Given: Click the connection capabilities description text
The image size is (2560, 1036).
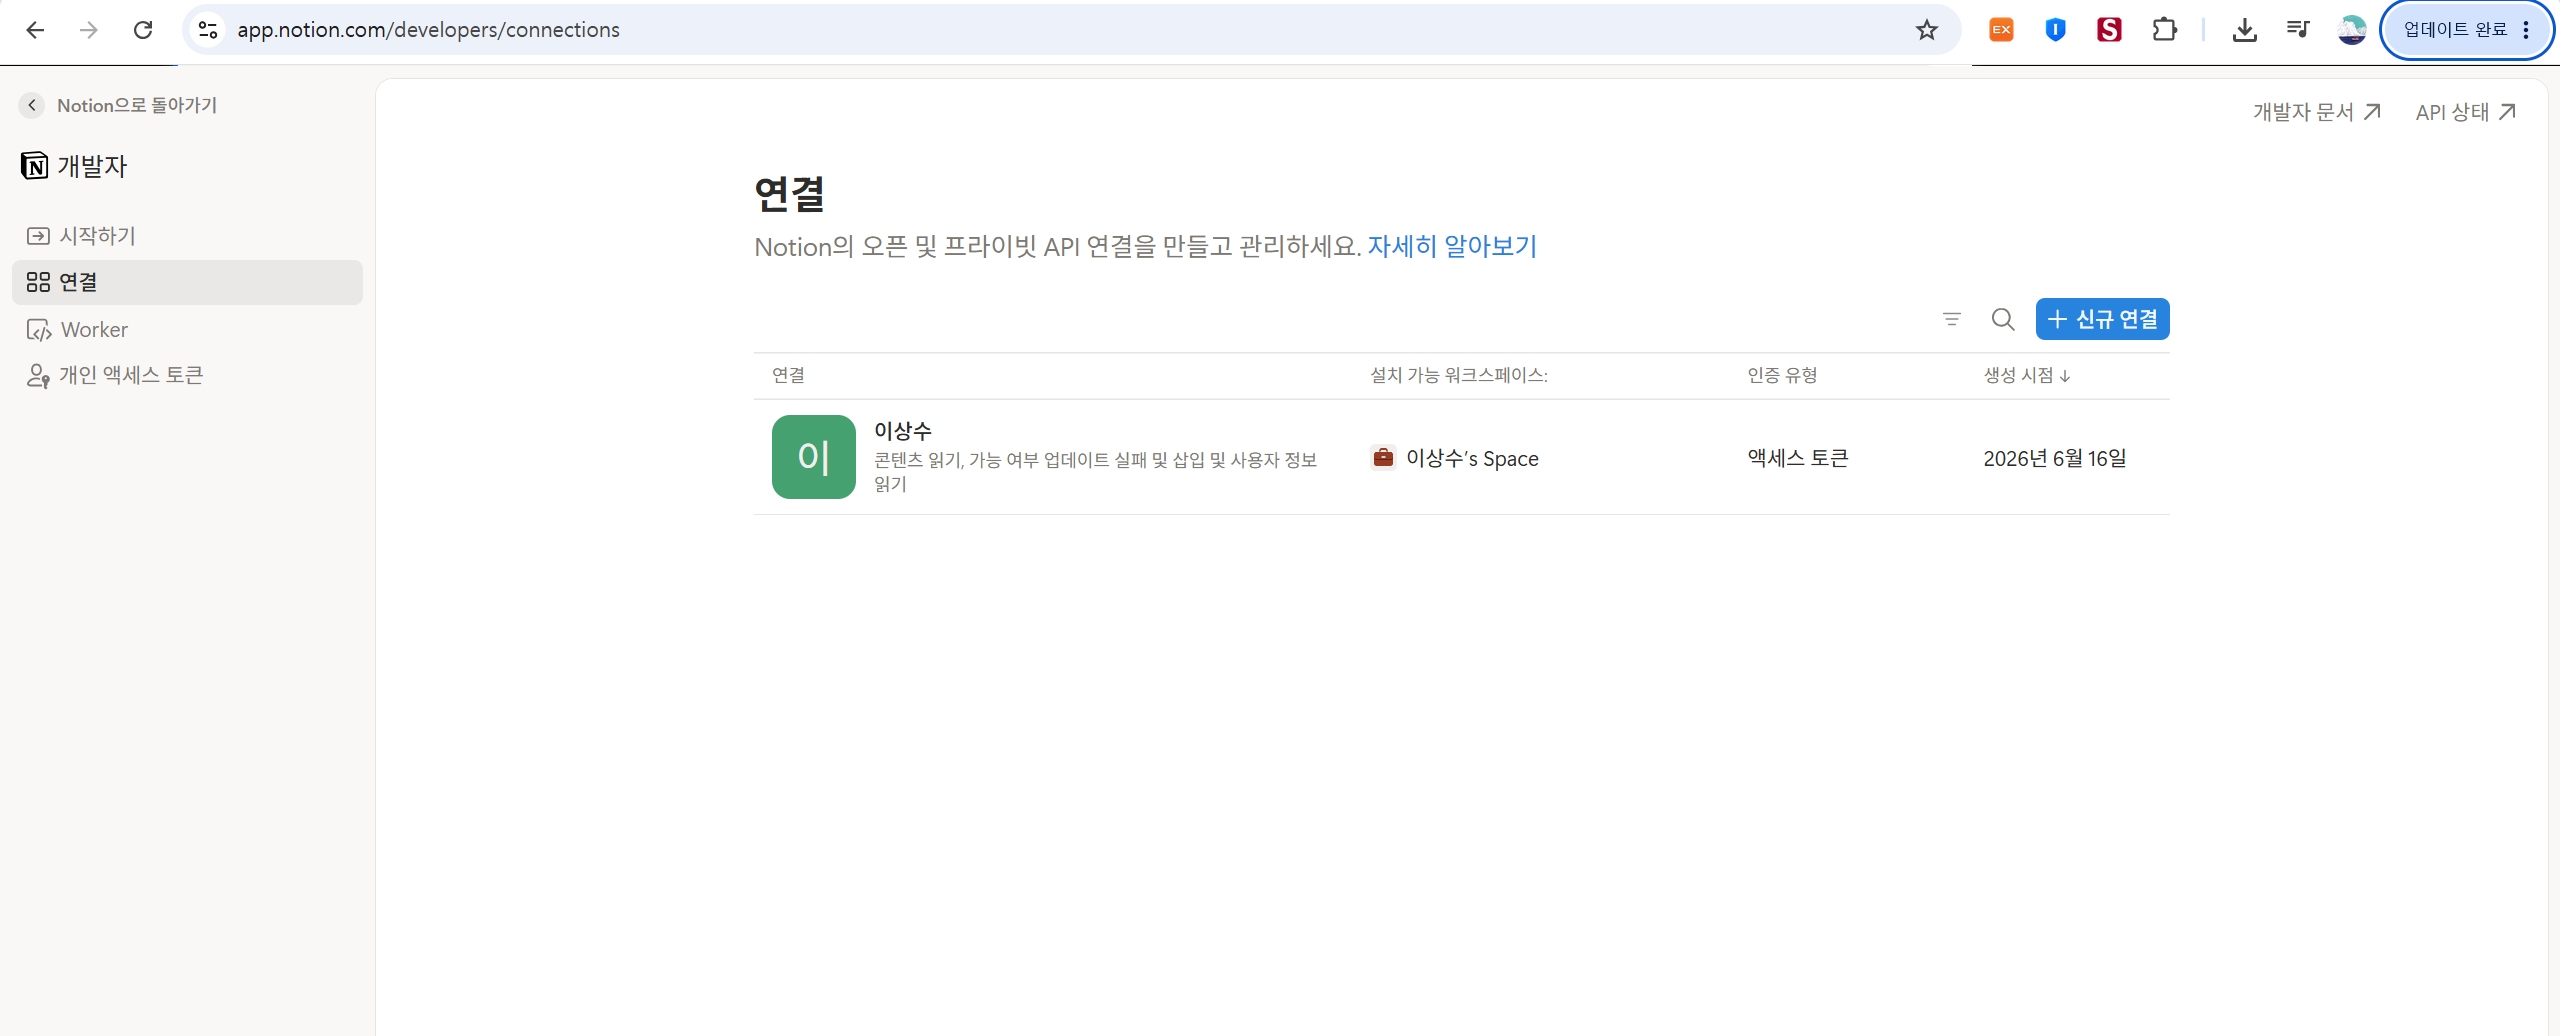Looking at the screenshot, I should point(1095,472).
